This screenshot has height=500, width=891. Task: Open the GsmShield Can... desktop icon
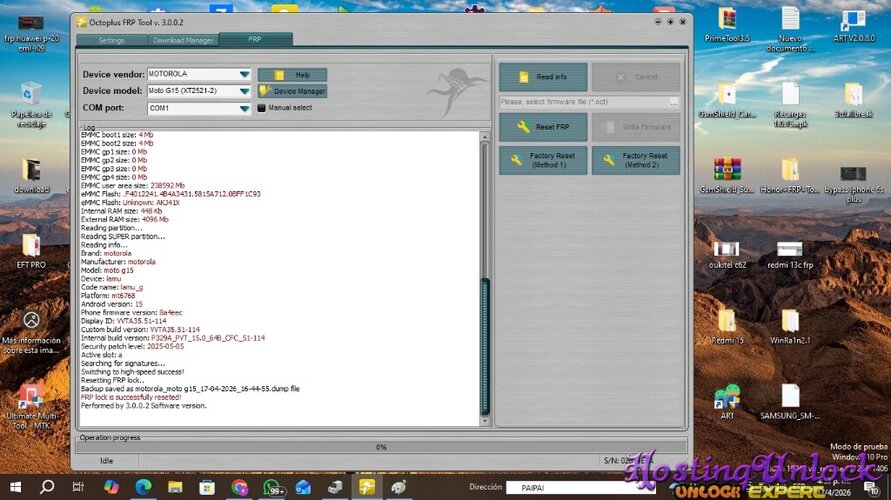click(727, 101)
